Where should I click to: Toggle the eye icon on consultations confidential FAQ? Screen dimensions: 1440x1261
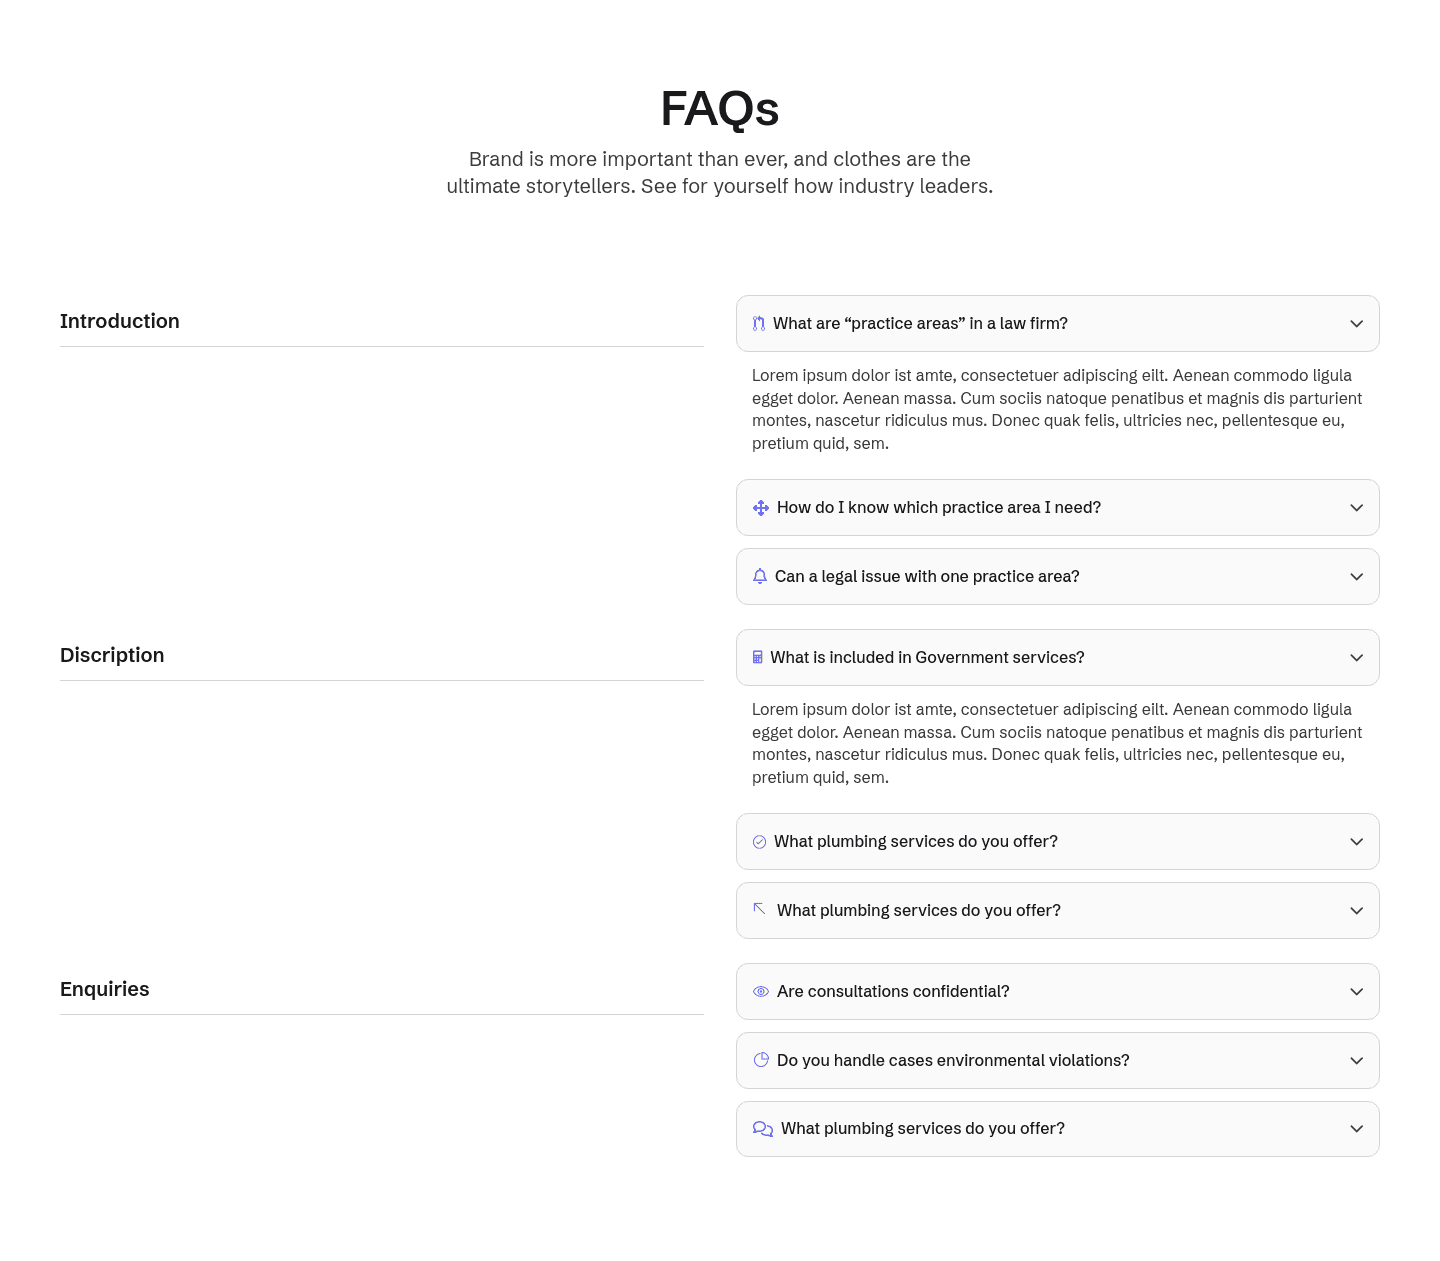761,991
